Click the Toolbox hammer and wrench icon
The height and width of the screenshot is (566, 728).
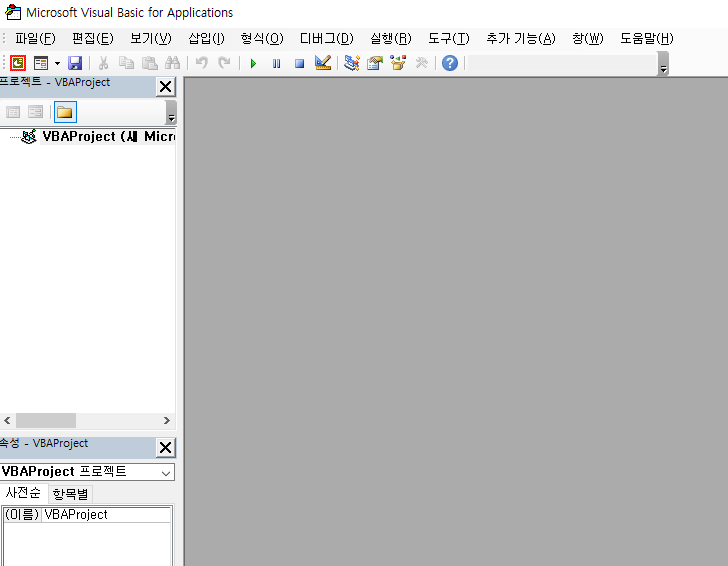coord(421,63)
